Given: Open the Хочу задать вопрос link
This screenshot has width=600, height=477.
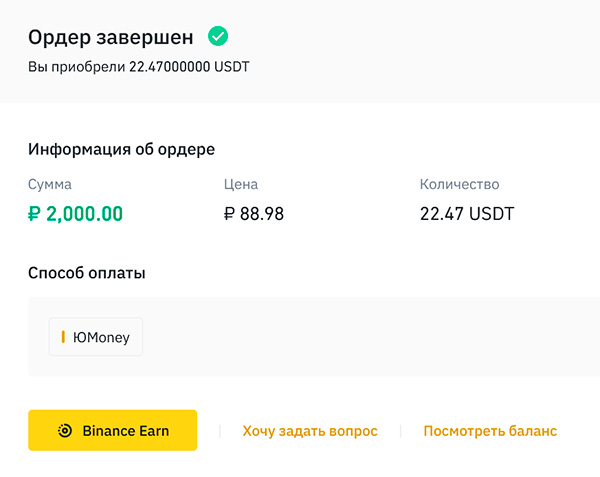Looking at the screenshot, I should (x=310, y=431).
